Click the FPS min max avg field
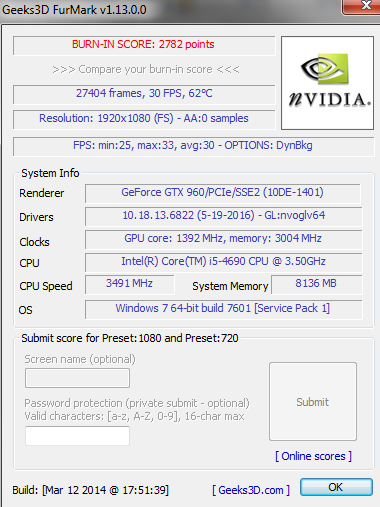Viewport: 380px width, 507px height. (x=193, y=146)
